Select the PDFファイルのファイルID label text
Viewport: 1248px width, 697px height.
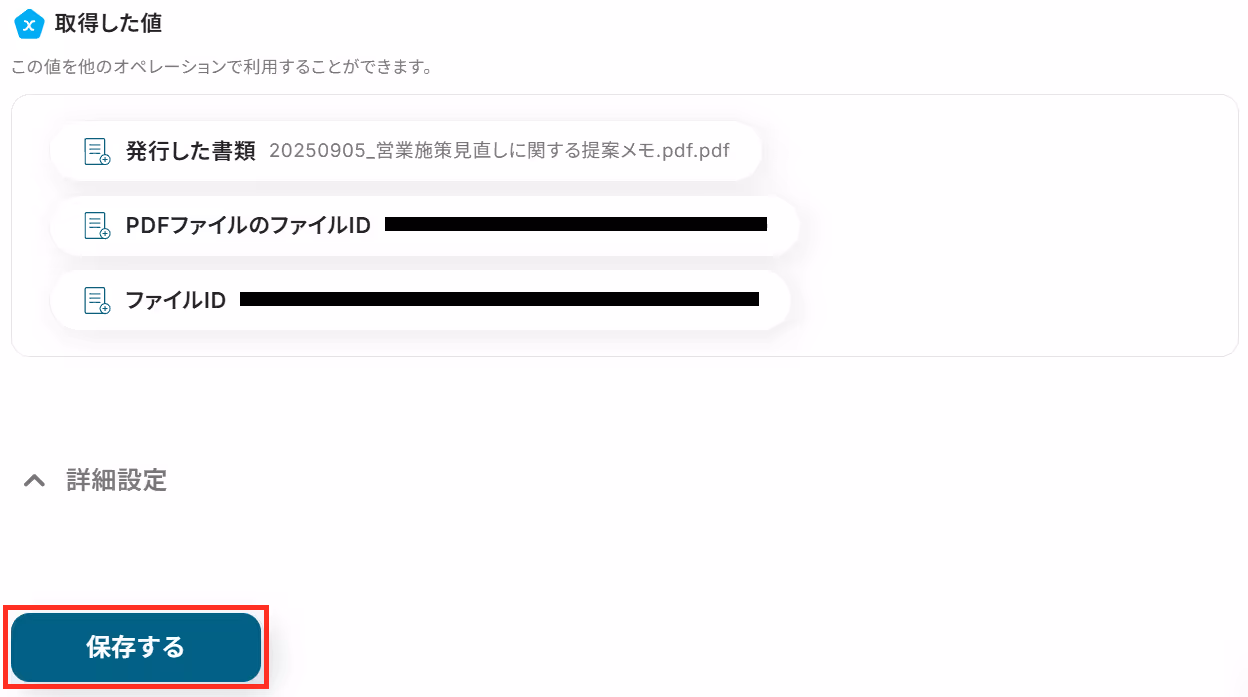coord(248,225)
